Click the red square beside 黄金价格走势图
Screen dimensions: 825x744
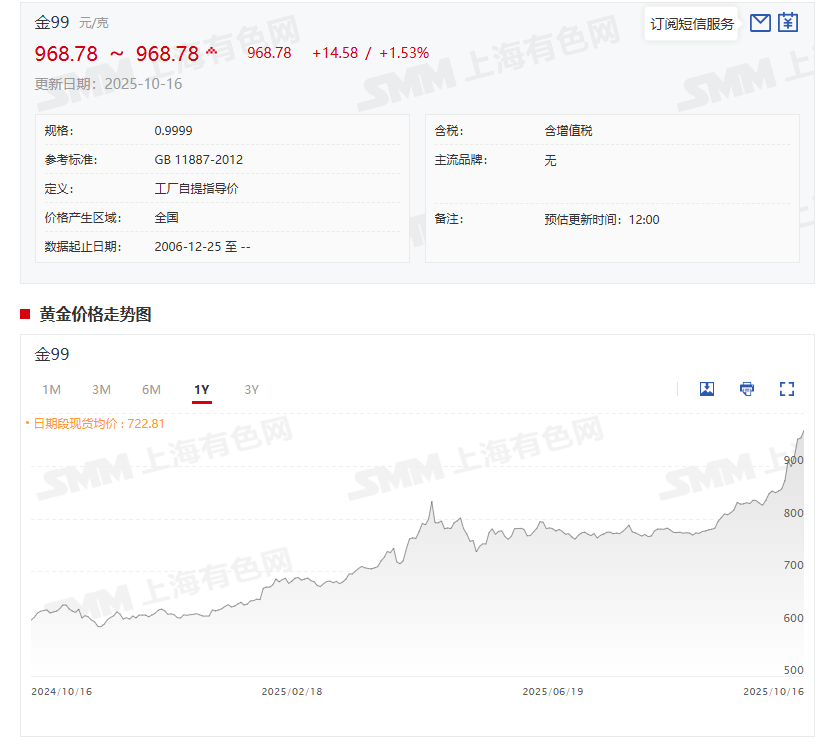[x=25, y=315]
